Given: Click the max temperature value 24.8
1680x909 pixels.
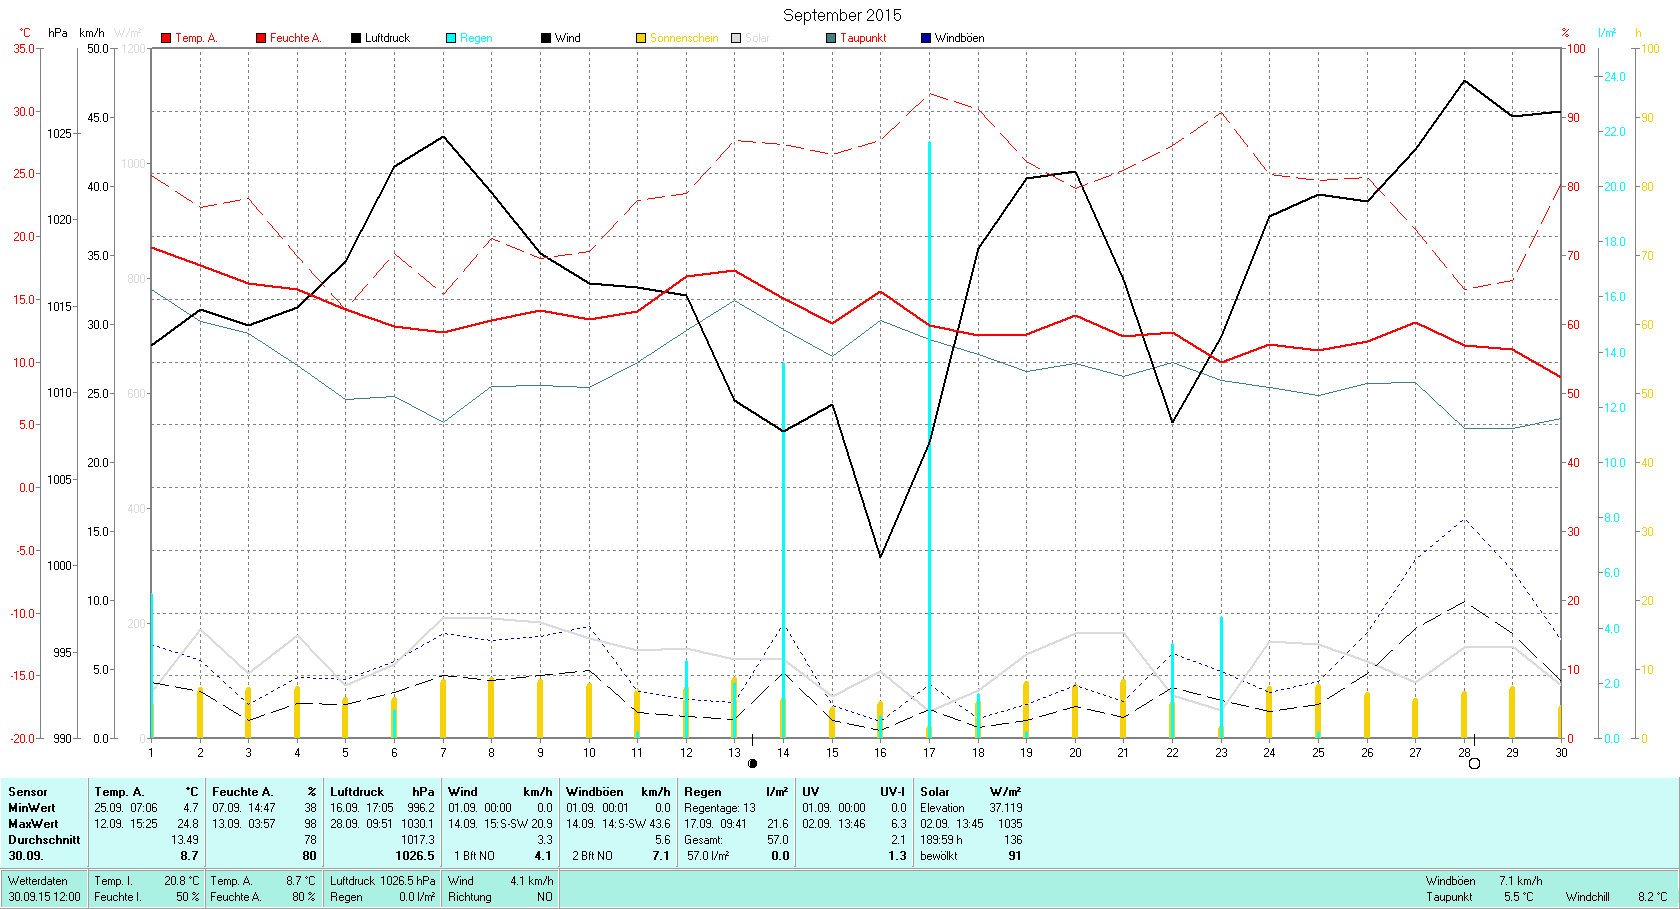Looking at the screenshot, I should click(188, 824).
